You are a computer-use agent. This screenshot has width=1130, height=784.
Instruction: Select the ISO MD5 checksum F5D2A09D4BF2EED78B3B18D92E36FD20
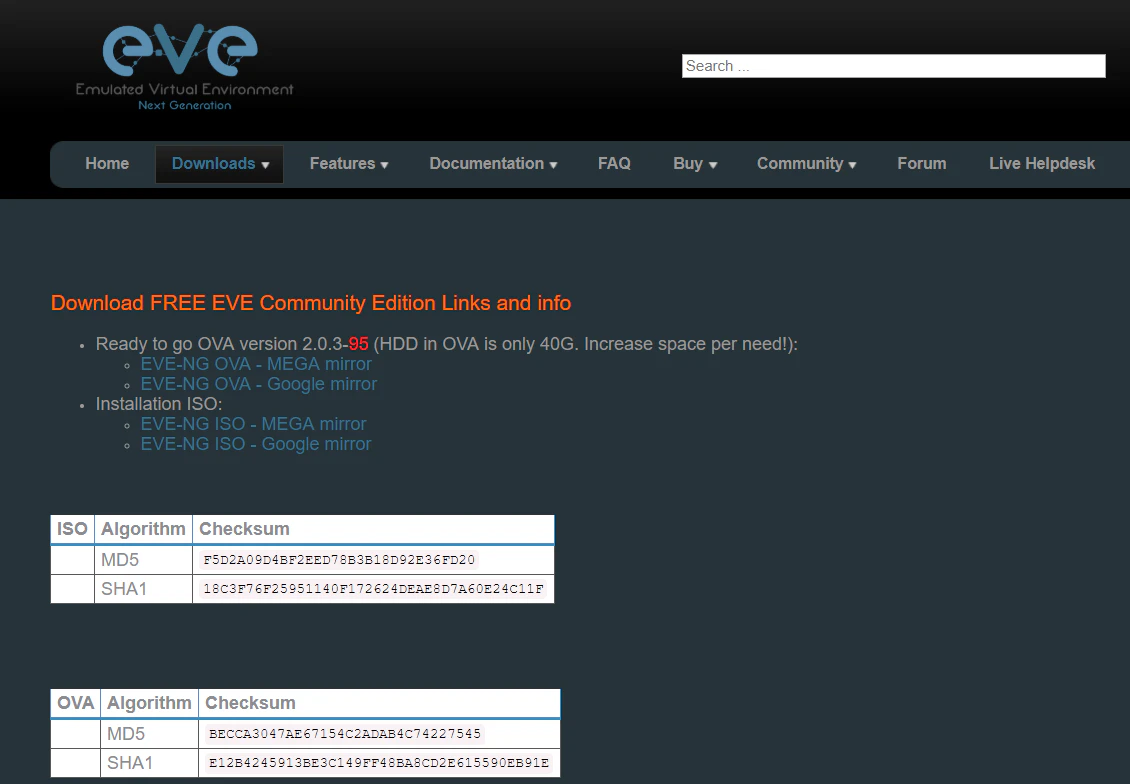[x=339, y=560]
